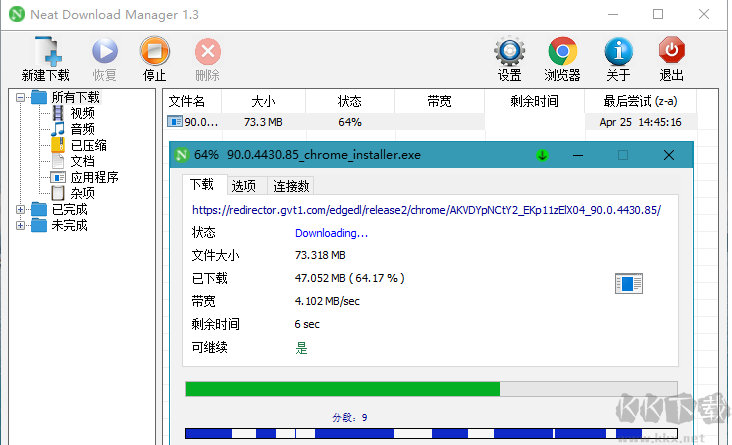The image size is (732, 445).
Task: Sort by 大小 column header
Action: point(263,101)
